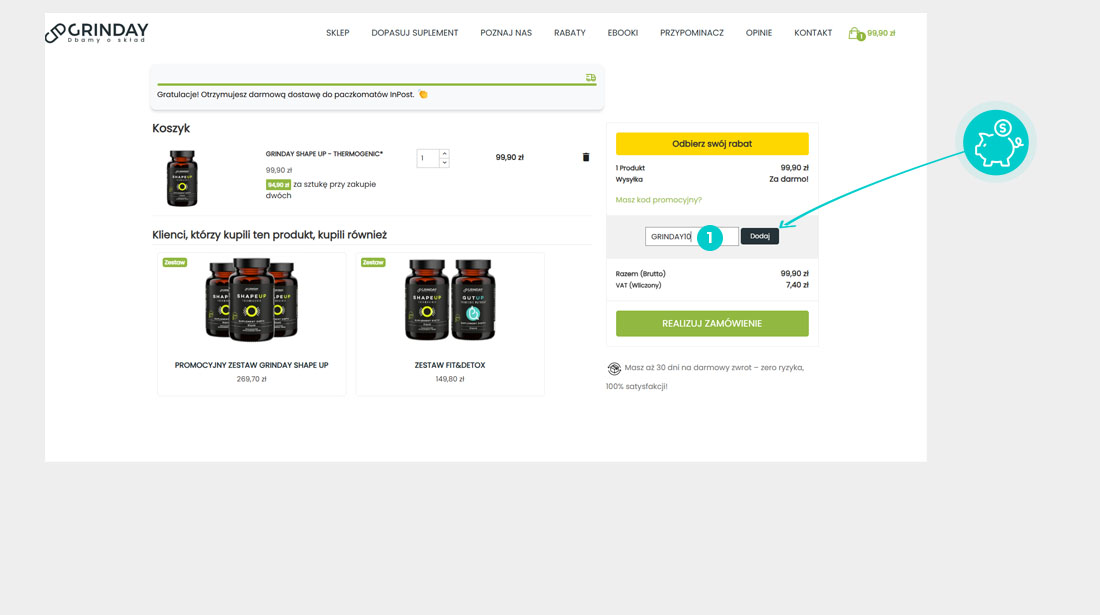
Task: Click the Dodaj promo code button
Action: click(760, 236)
